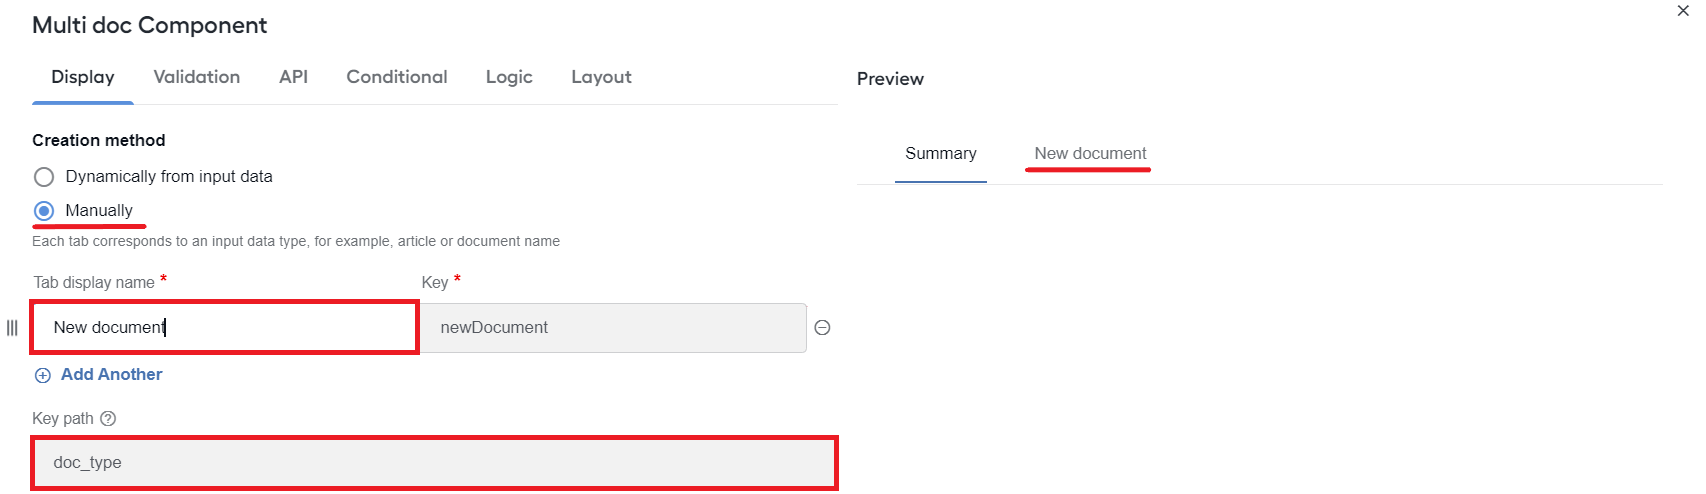Click the Key field containing newDocument
This screenshot has width=1706, height=494.
(613, 328)
